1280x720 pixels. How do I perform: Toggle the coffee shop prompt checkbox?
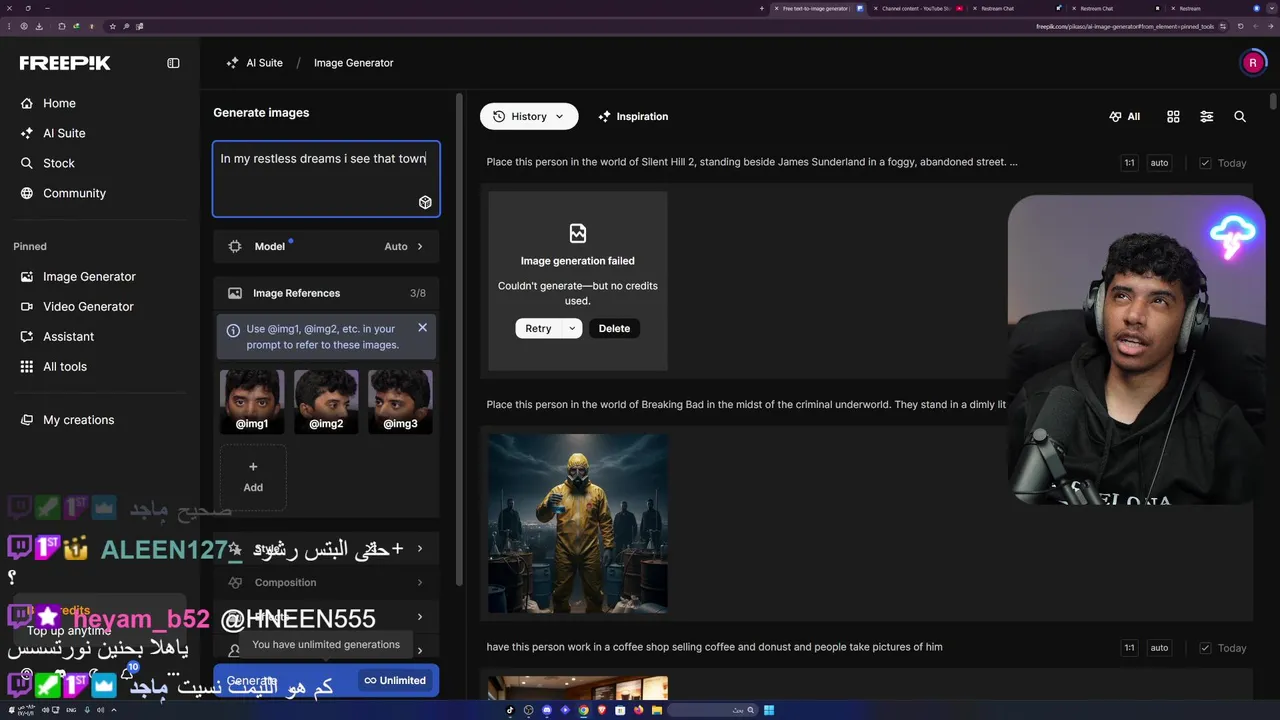pyautogui.click(x=1205, y=648)
